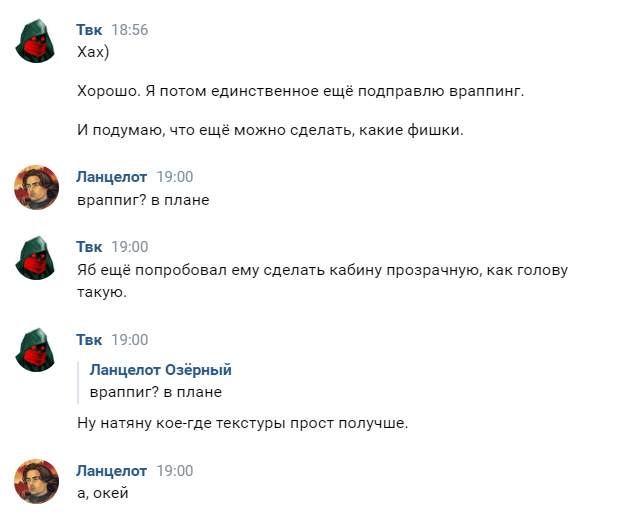This screenshot has width=618, height=517.
Task: Click the 18:56 timestamp
Action: pos(130,30)
